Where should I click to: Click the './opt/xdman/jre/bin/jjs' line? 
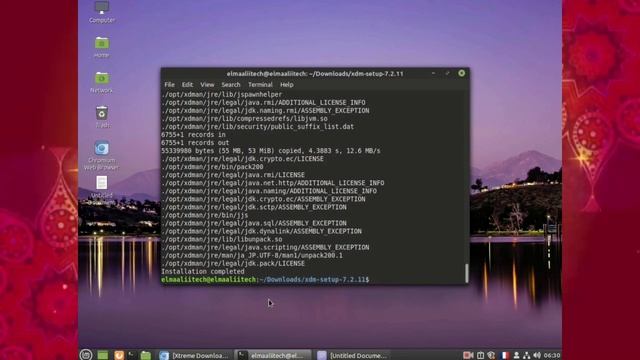coord(204,215)
